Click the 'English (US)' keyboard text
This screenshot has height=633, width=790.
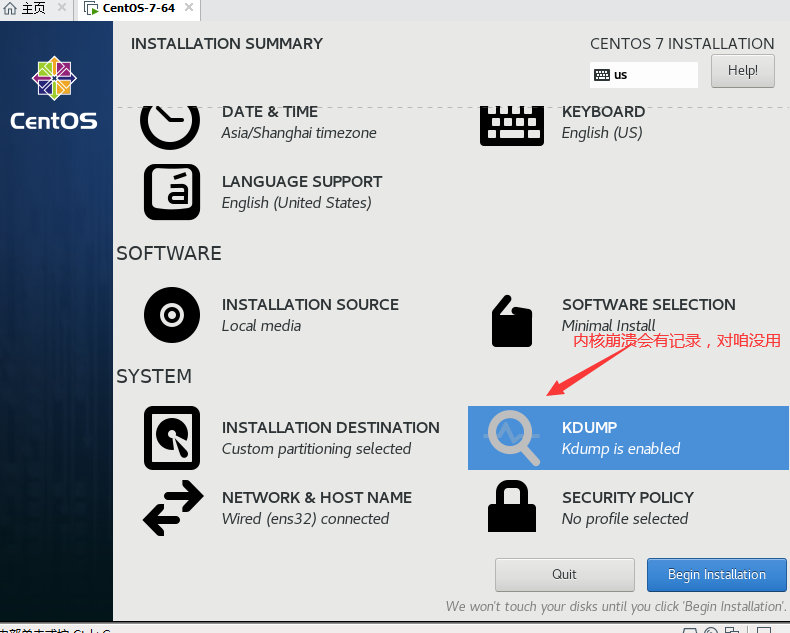pos(602,133)
